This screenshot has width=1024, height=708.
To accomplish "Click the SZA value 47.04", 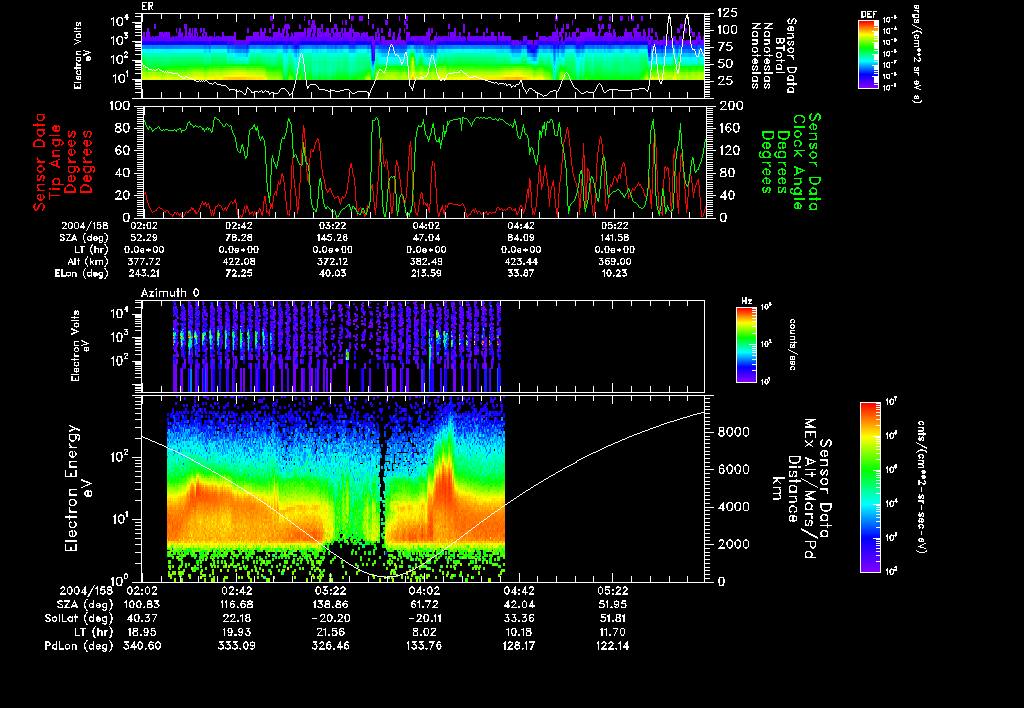I will click(426, 238).
